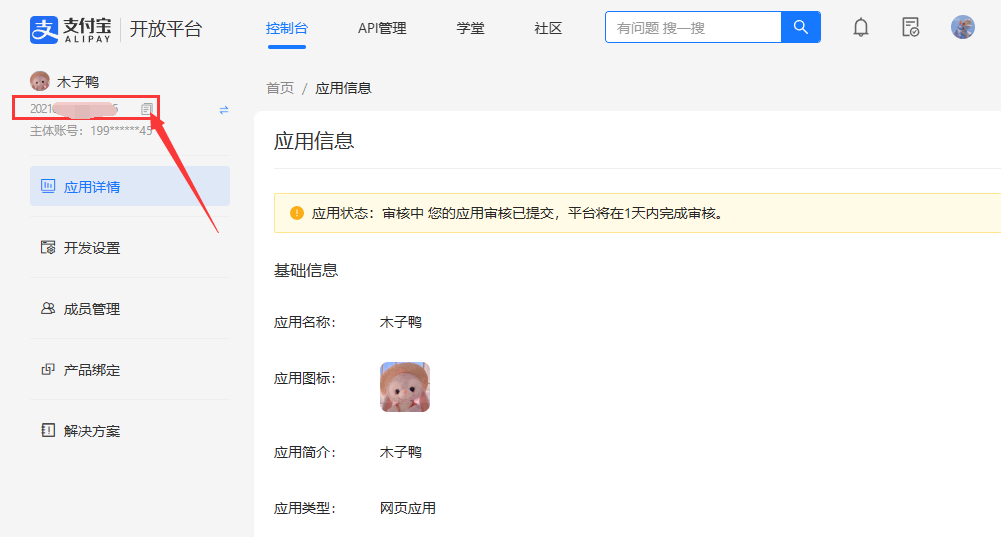Open the document checklist icon in header
This screenshot has height=537, width=1001.
(910, 28)
